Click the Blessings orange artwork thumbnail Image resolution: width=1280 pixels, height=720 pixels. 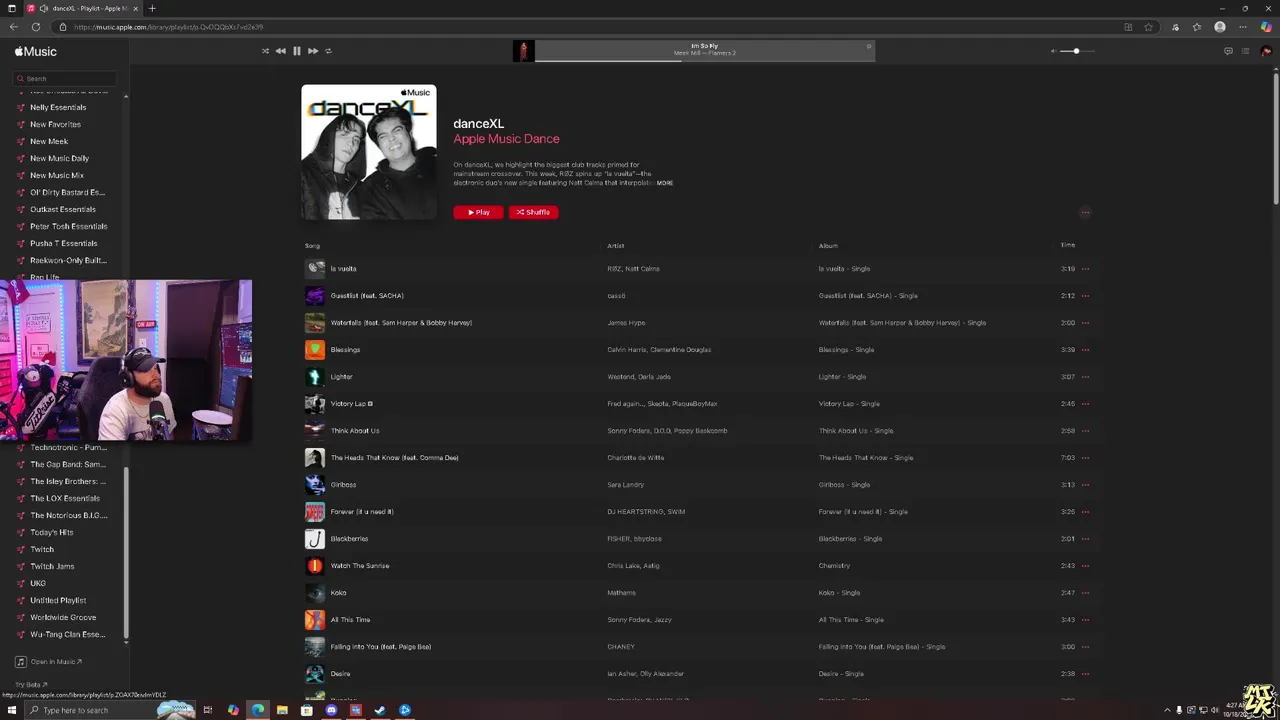[315, 349]
